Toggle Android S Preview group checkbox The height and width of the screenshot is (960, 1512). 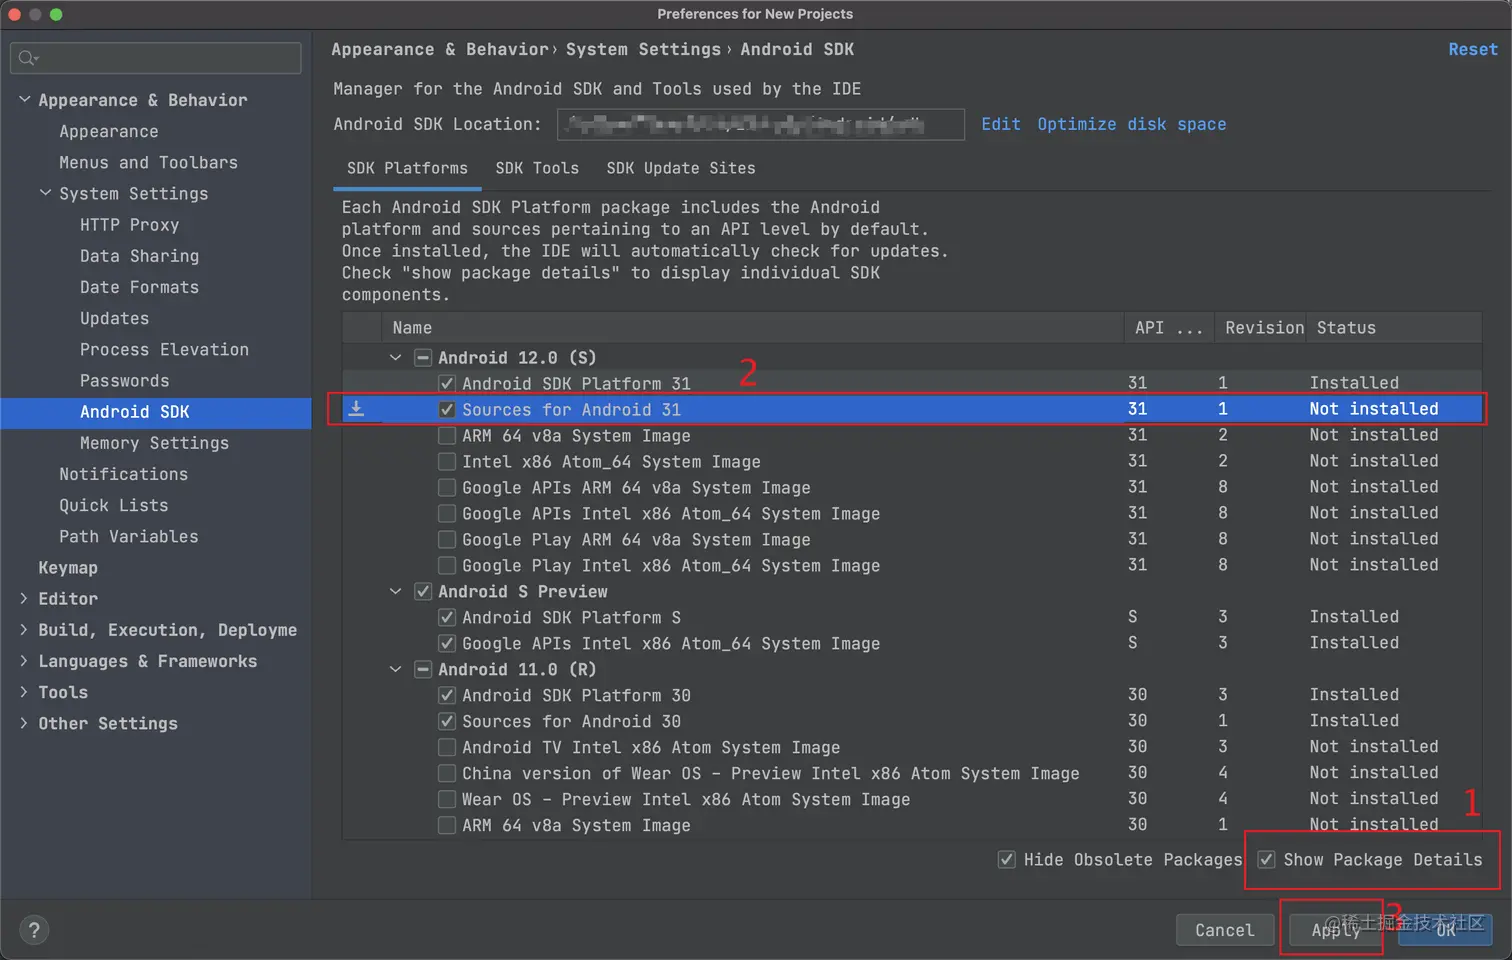423,591
